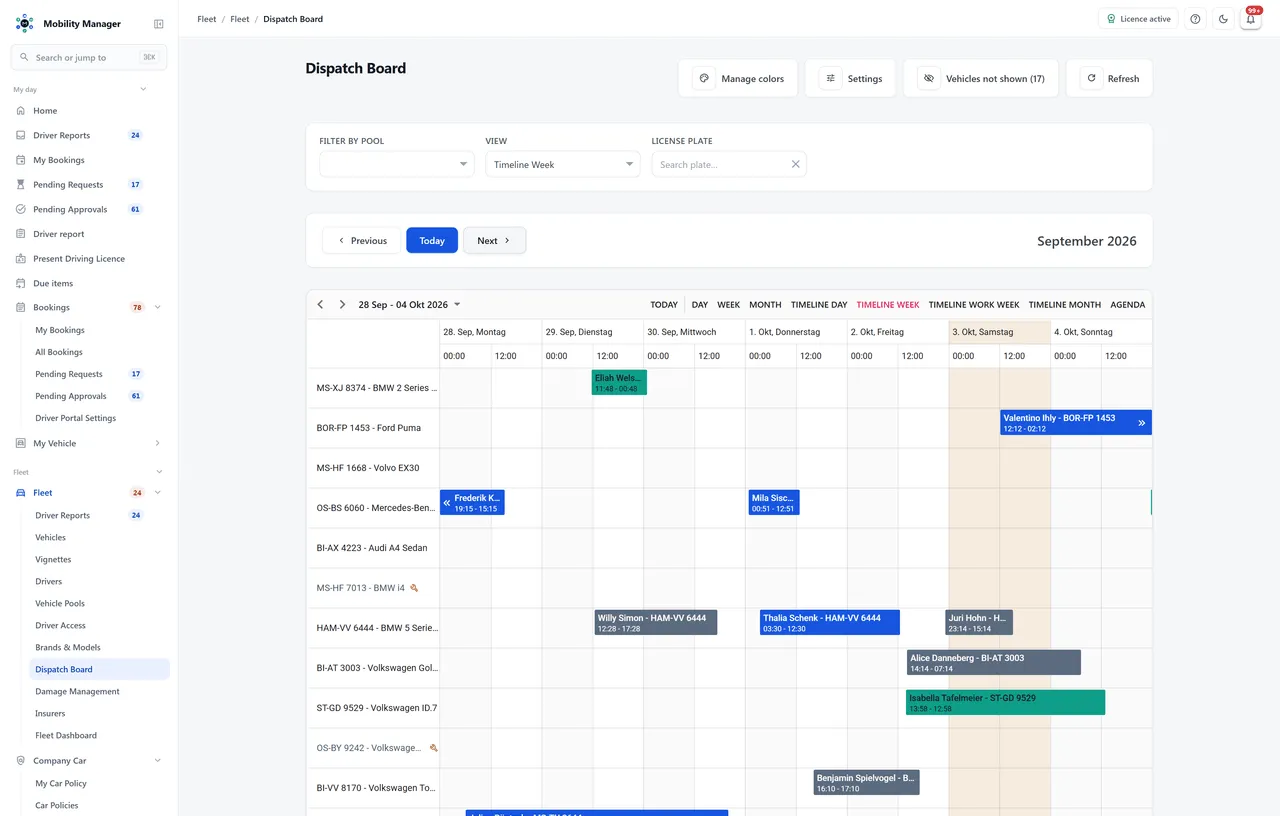
Task: Click the Search or jump to field
Action: point(88,57)
